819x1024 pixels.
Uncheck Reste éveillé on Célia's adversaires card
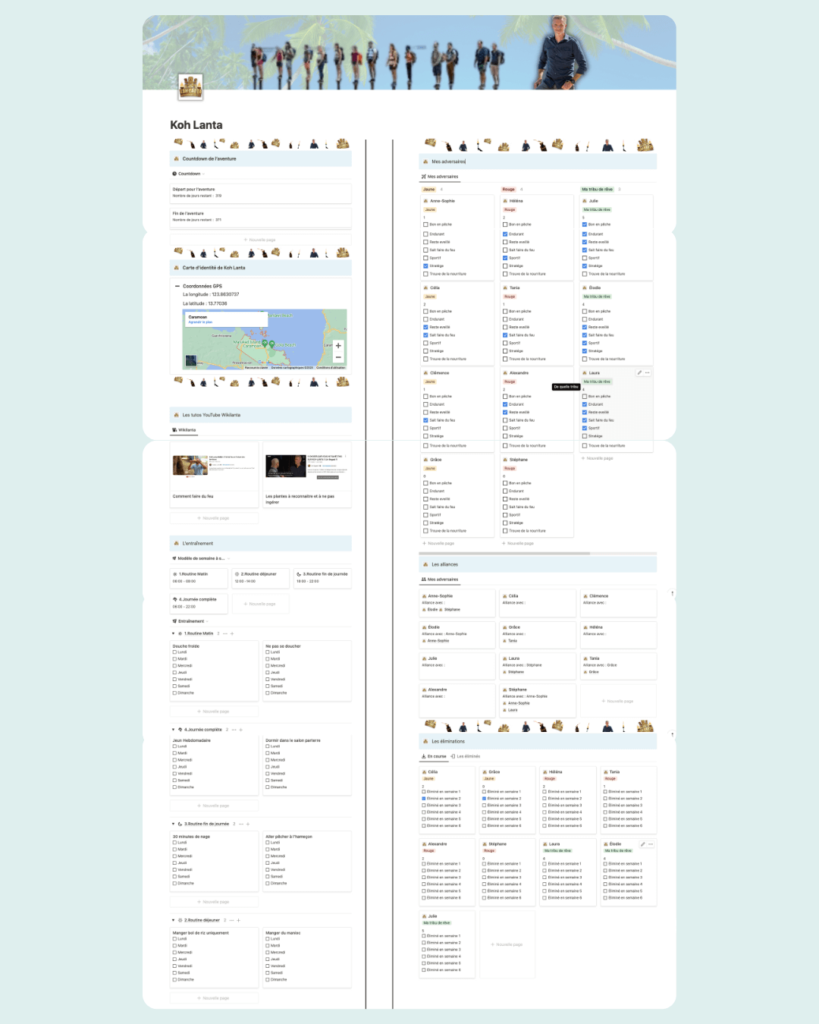tap(425, 327)
